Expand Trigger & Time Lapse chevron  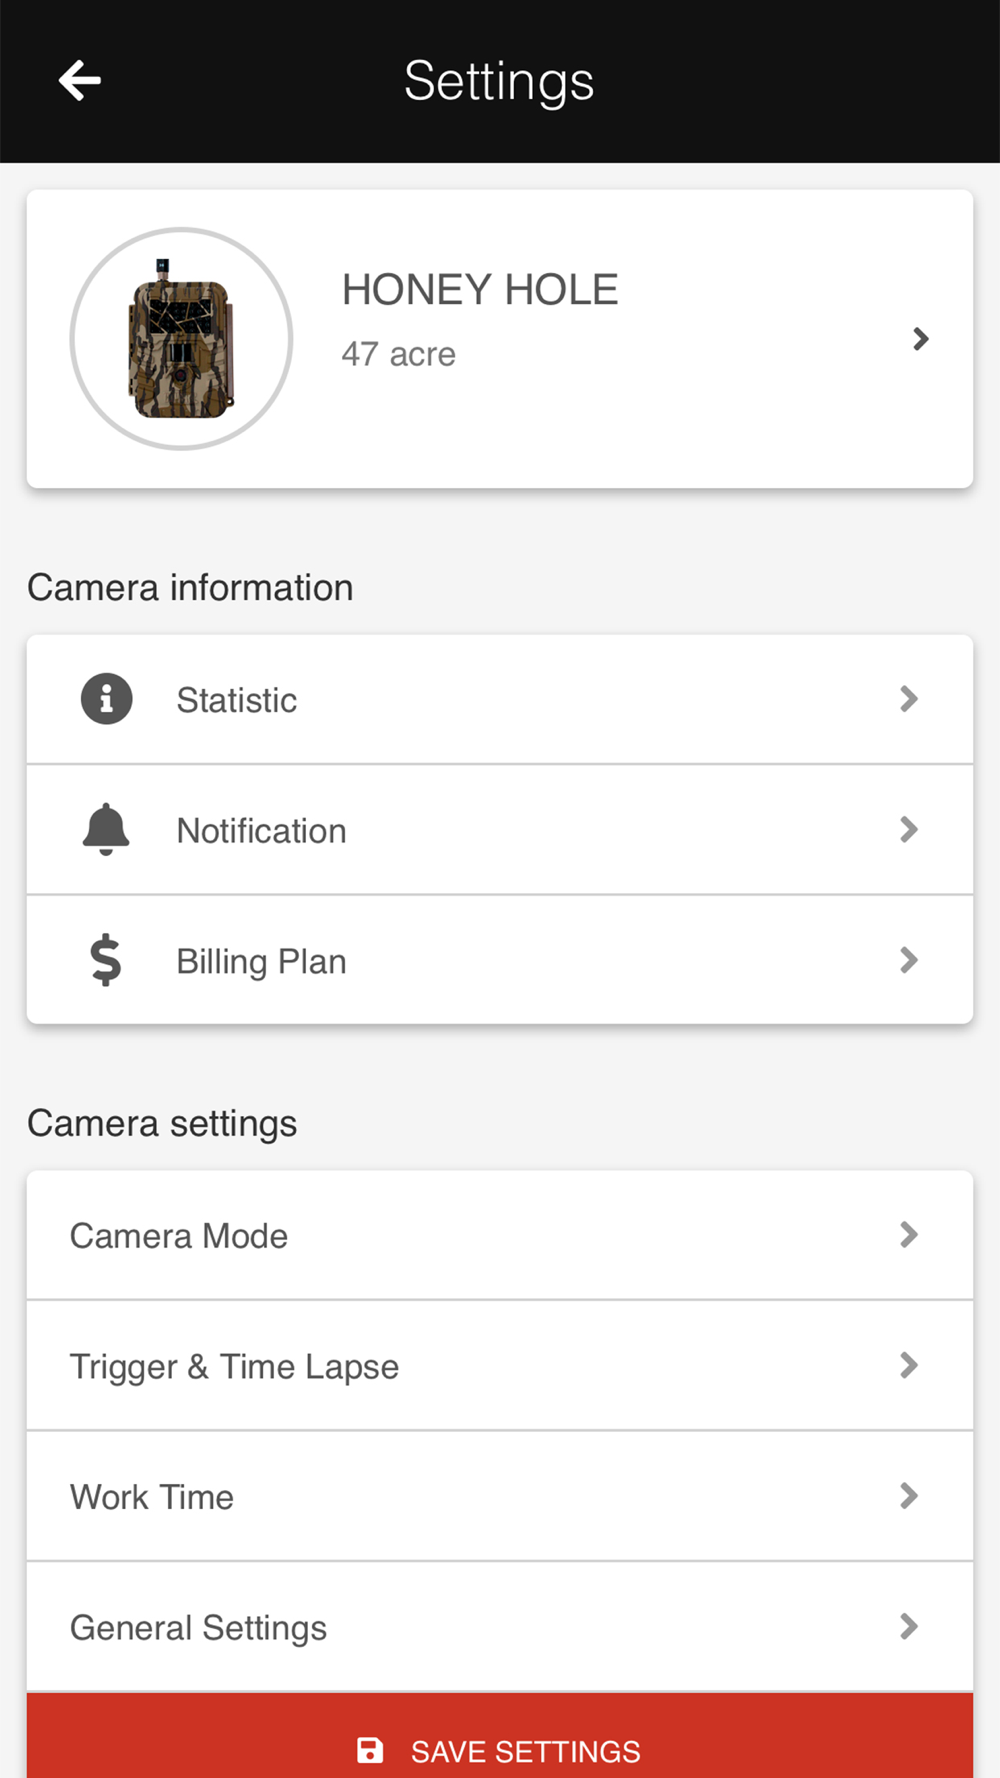(908, 1365)
